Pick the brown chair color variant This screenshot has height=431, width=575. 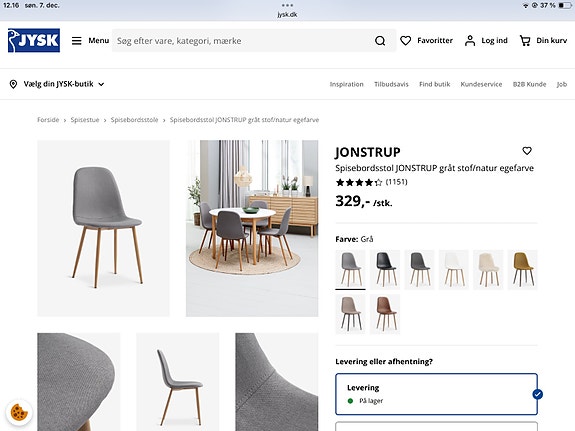coord(385,314)
